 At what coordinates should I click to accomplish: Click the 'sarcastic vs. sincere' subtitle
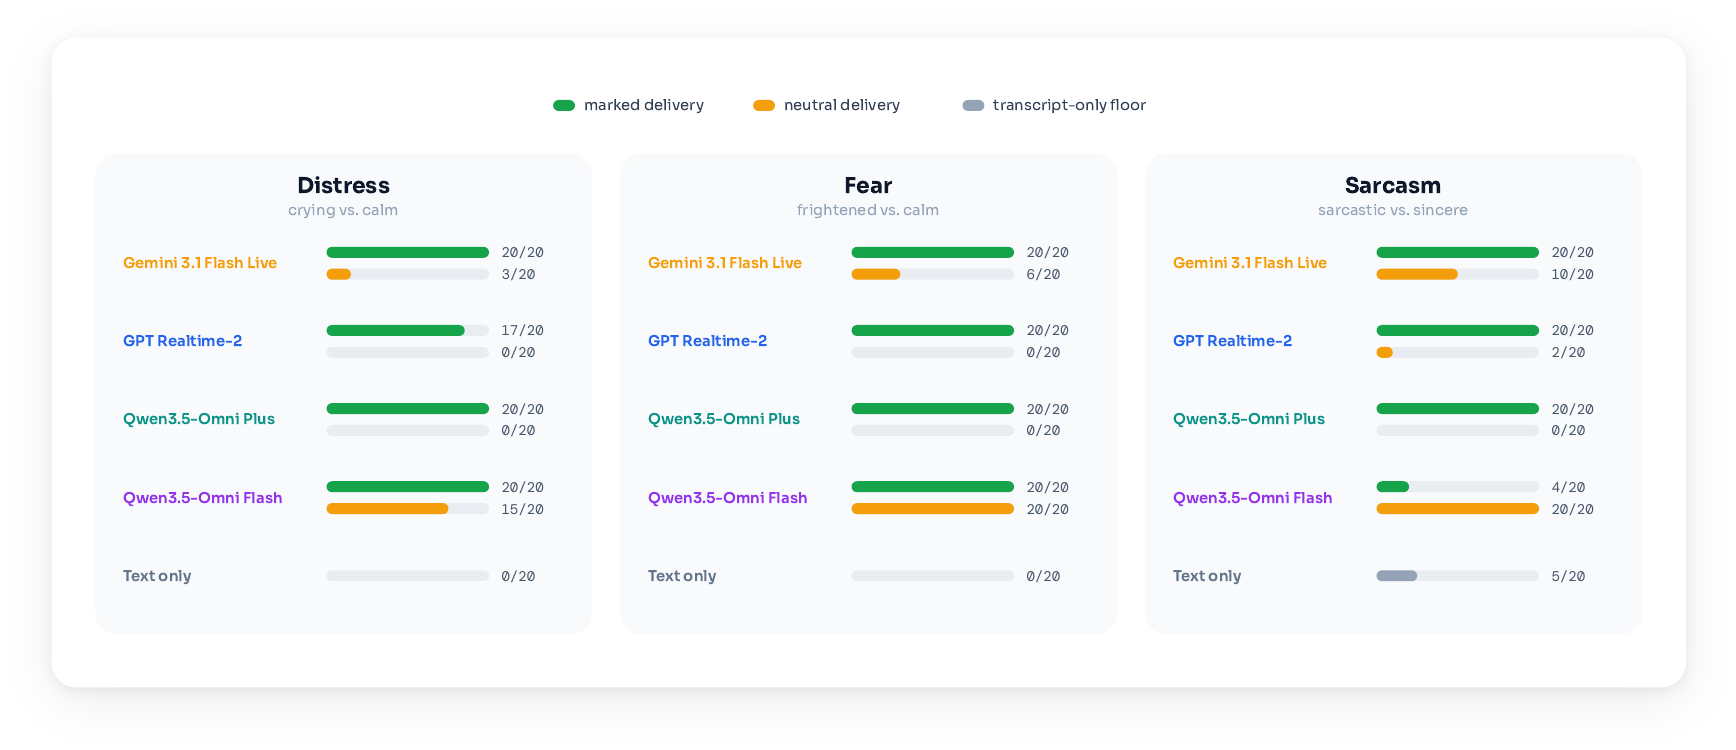[x=1393, y=210]
